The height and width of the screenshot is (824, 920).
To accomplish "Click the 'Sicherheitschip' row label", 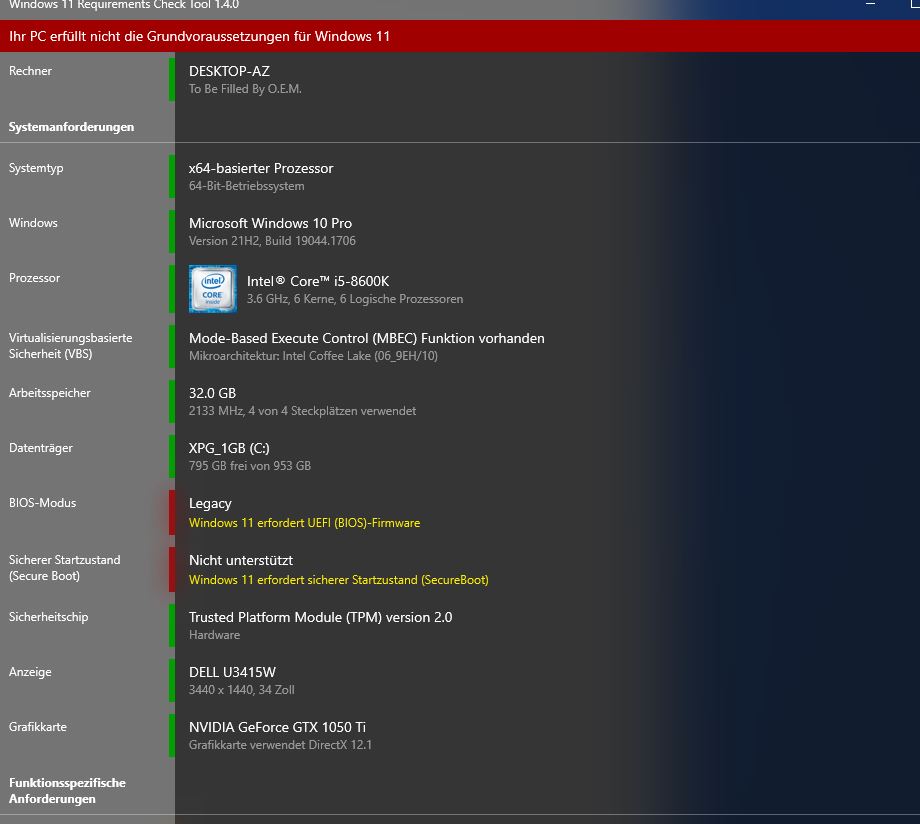I will tap(49, 617).
